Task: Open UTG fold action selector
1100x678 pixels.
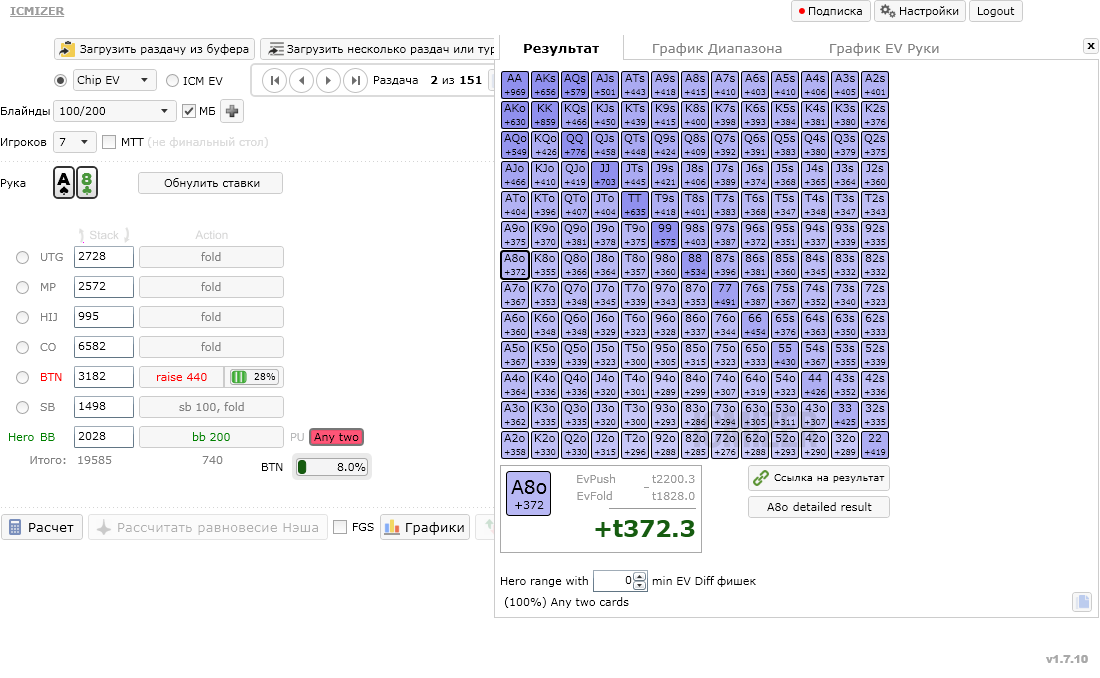Action: point(211,257)
